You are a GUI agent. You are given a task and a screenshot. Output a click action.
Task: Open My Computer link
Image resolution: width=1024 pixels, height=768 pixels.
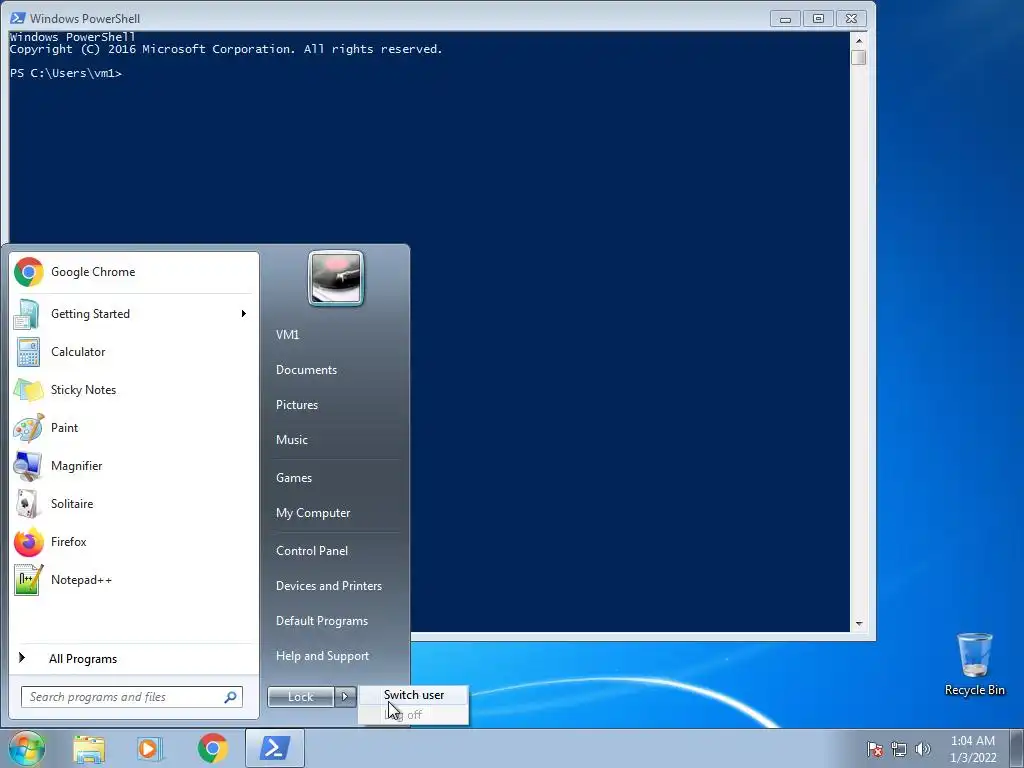point(313,513)
